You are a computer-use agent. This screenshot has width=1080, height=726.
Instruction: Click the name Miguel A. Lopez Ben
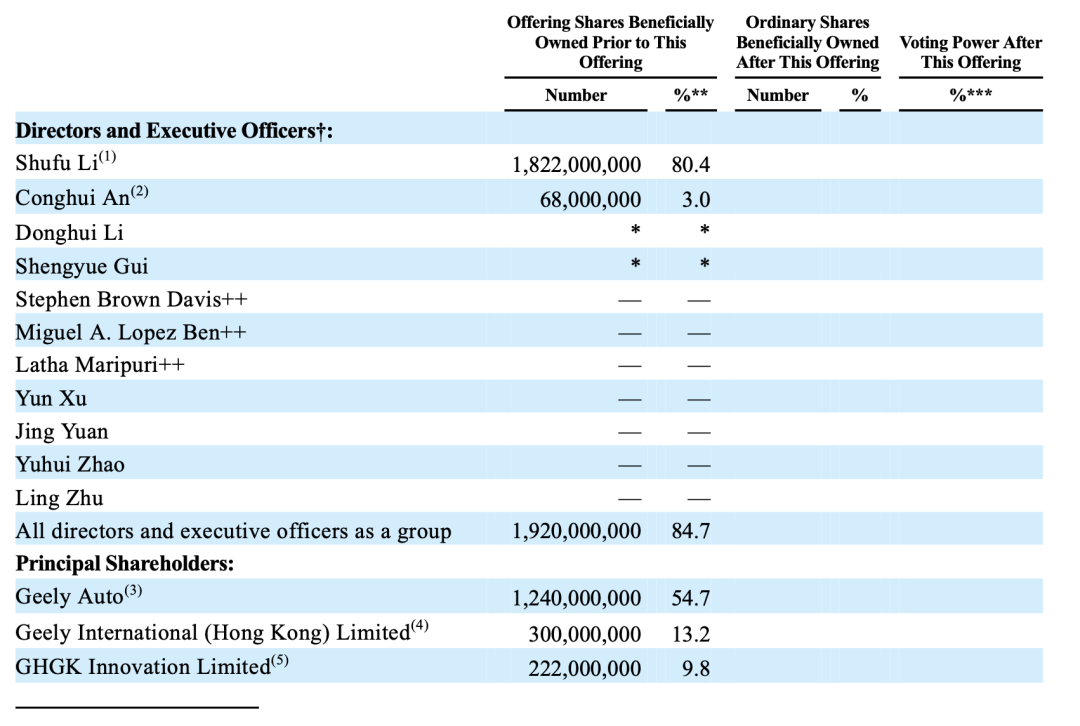click(130, 332)
